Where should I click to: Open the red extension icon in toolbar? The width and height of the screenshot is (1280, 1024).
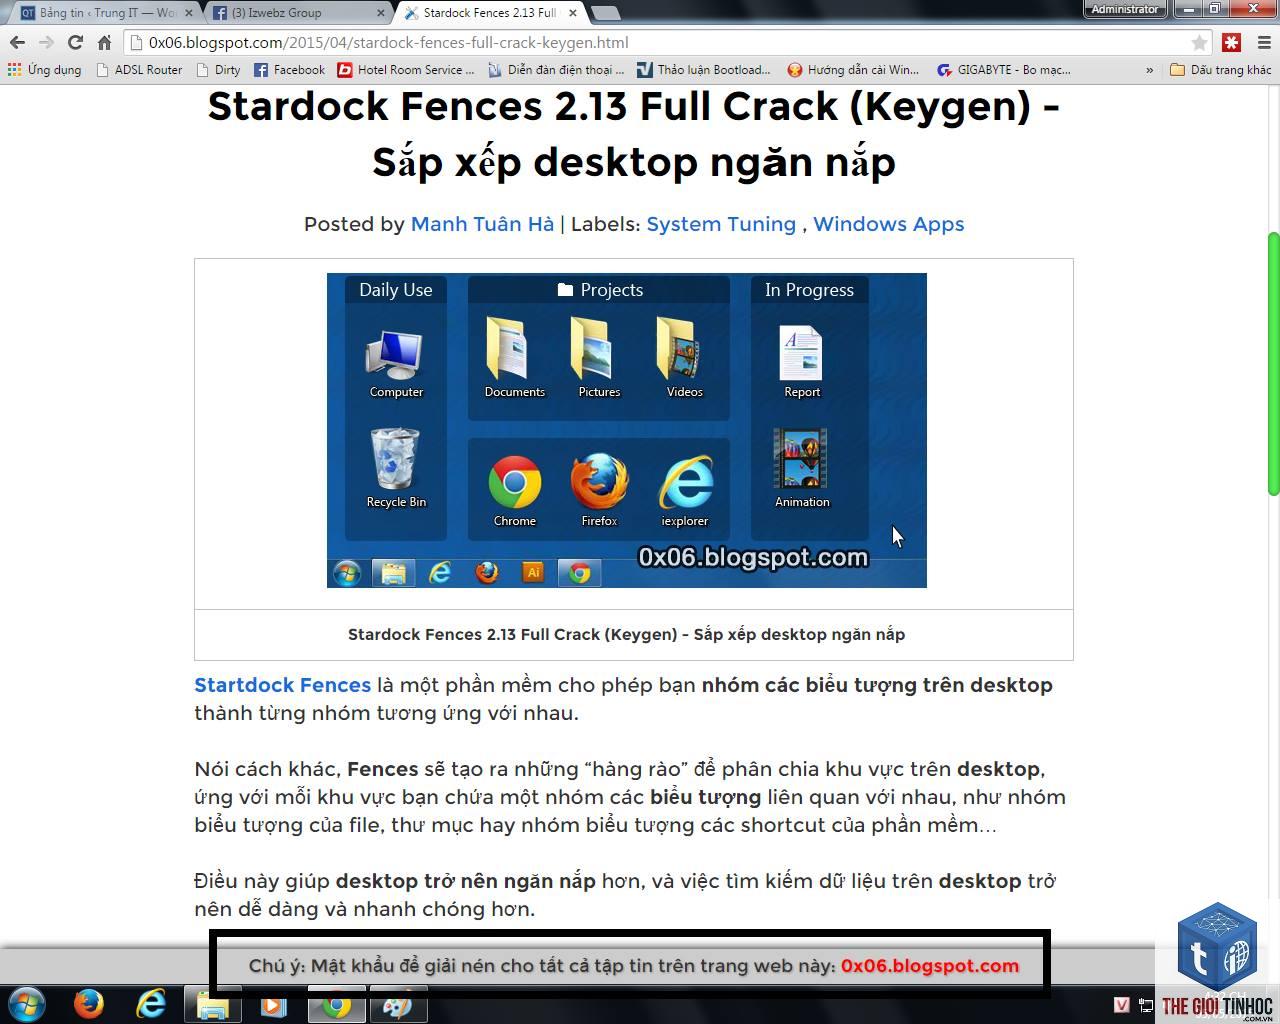click(1232, 43)
